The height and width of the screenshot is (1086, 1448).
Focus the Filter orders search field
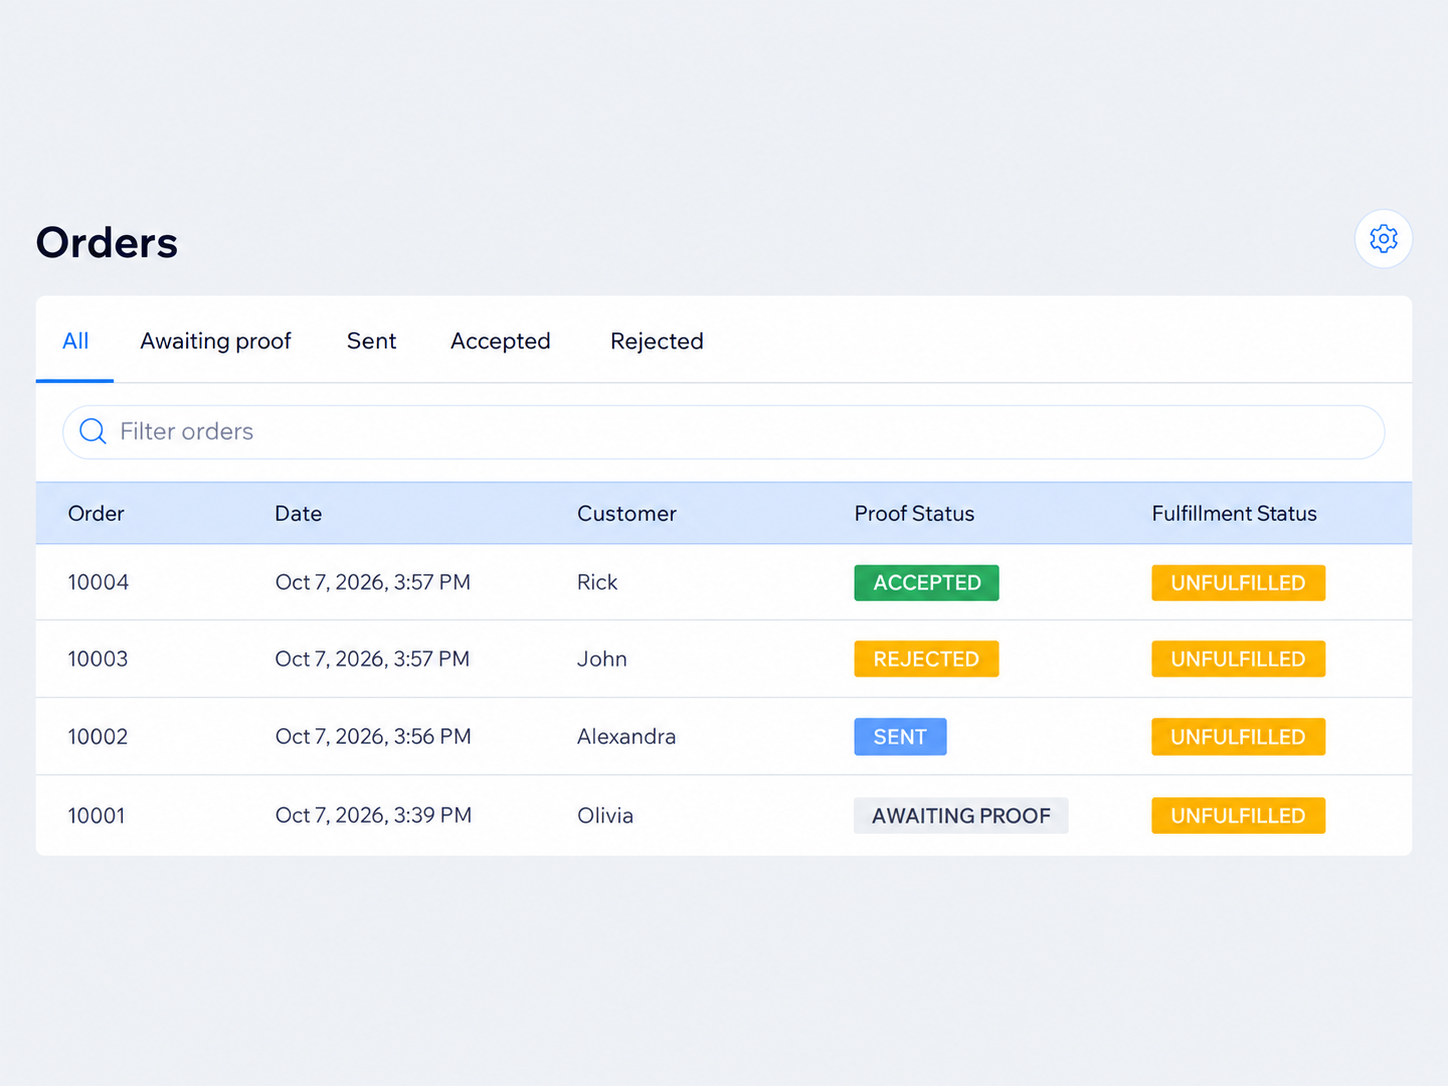(x=724, y=432)
